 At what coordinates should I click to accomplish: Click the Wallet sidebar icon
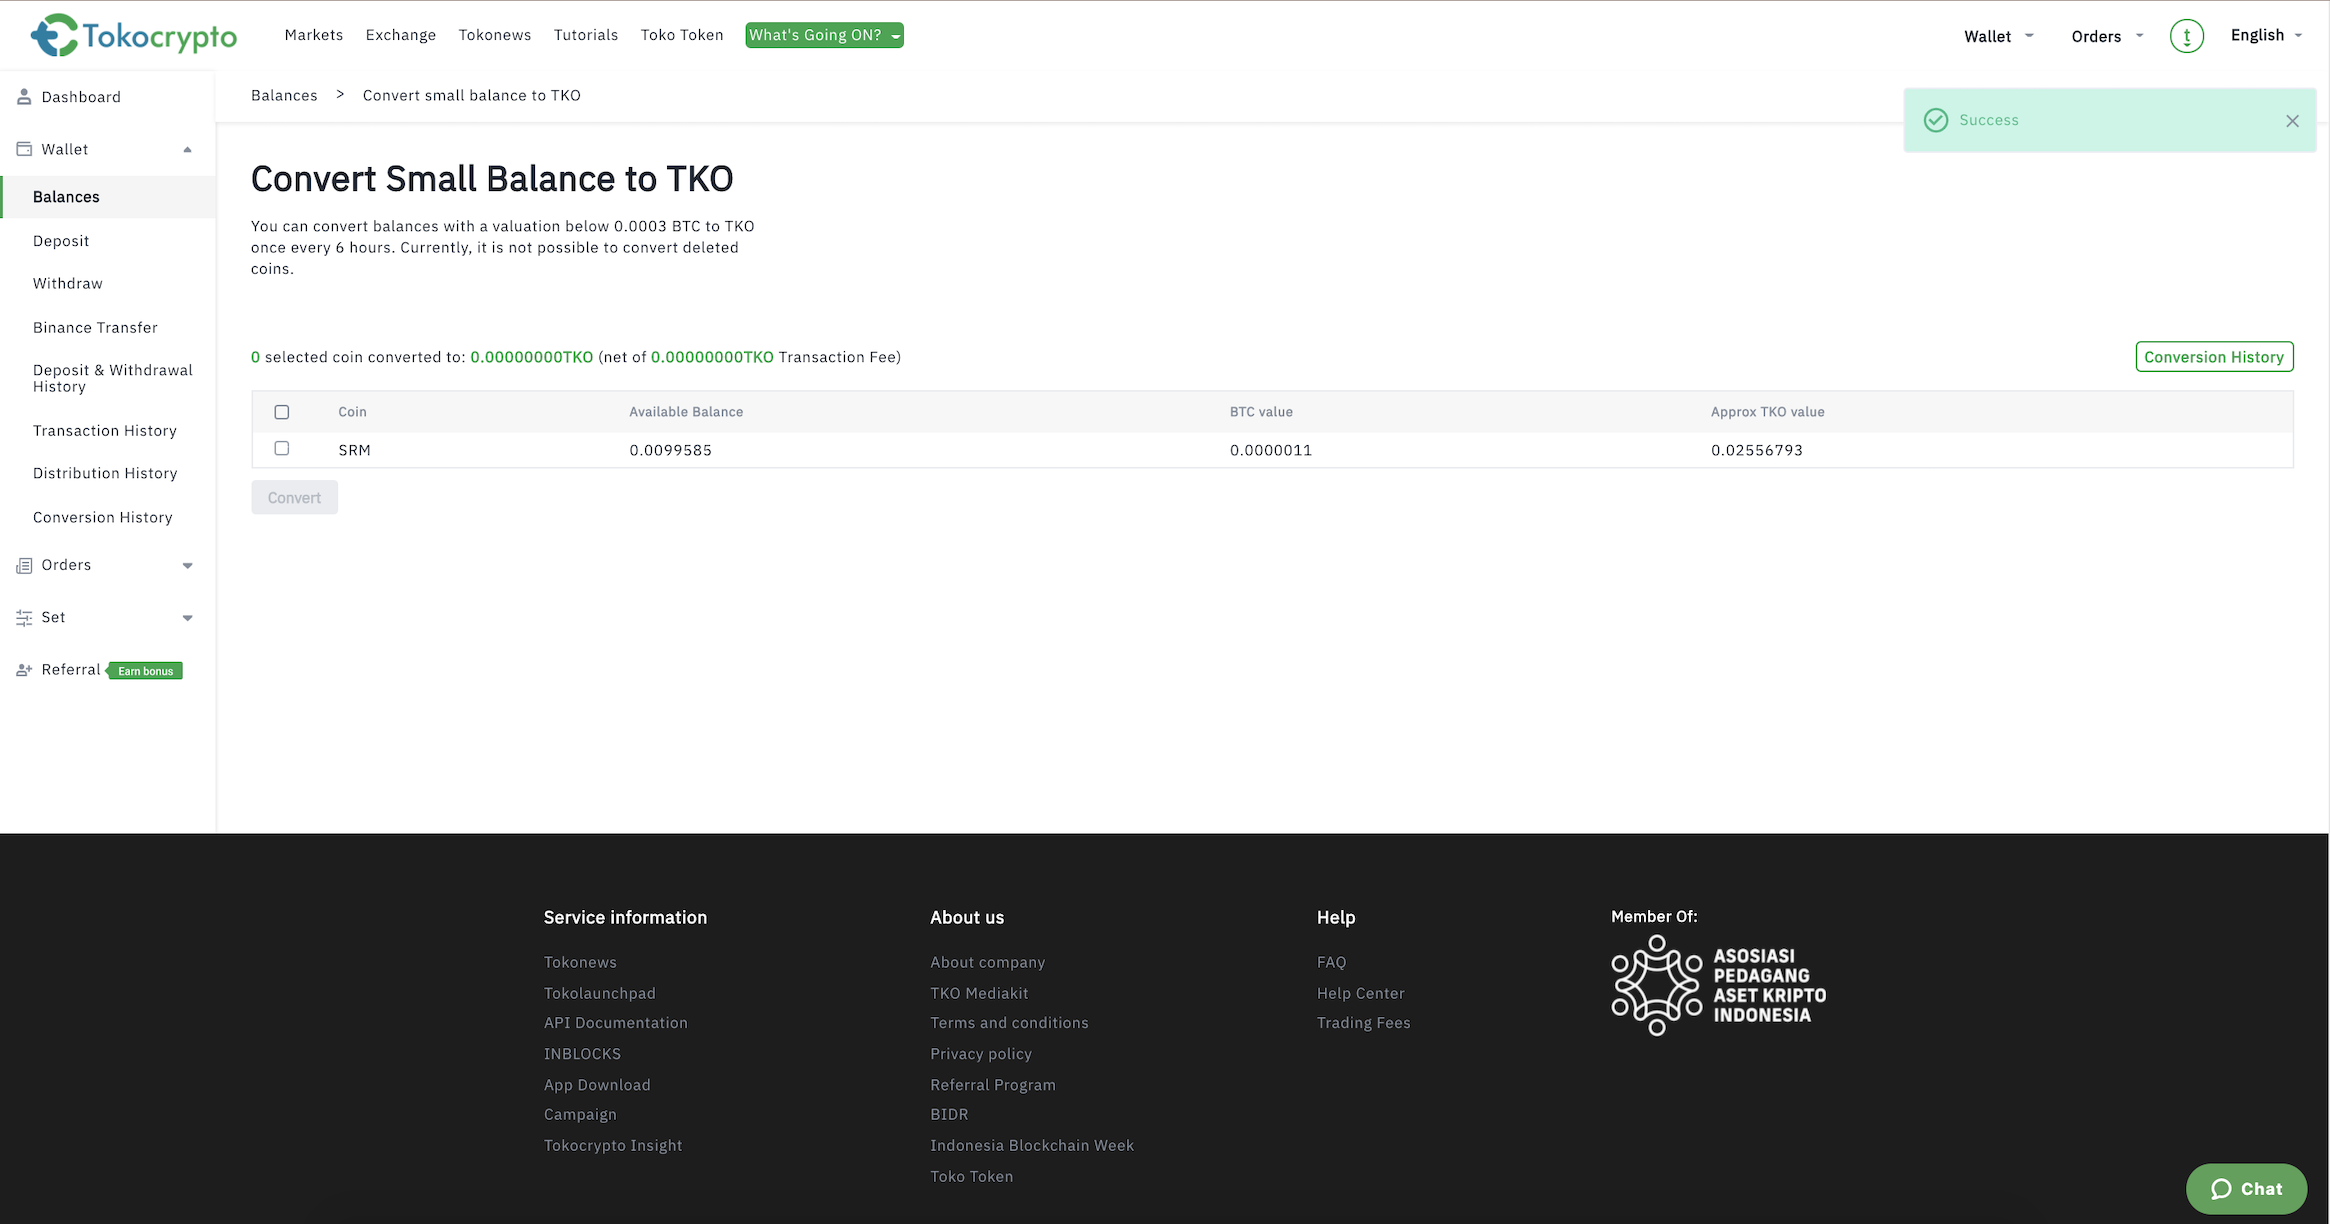click(x=24, y=149)
